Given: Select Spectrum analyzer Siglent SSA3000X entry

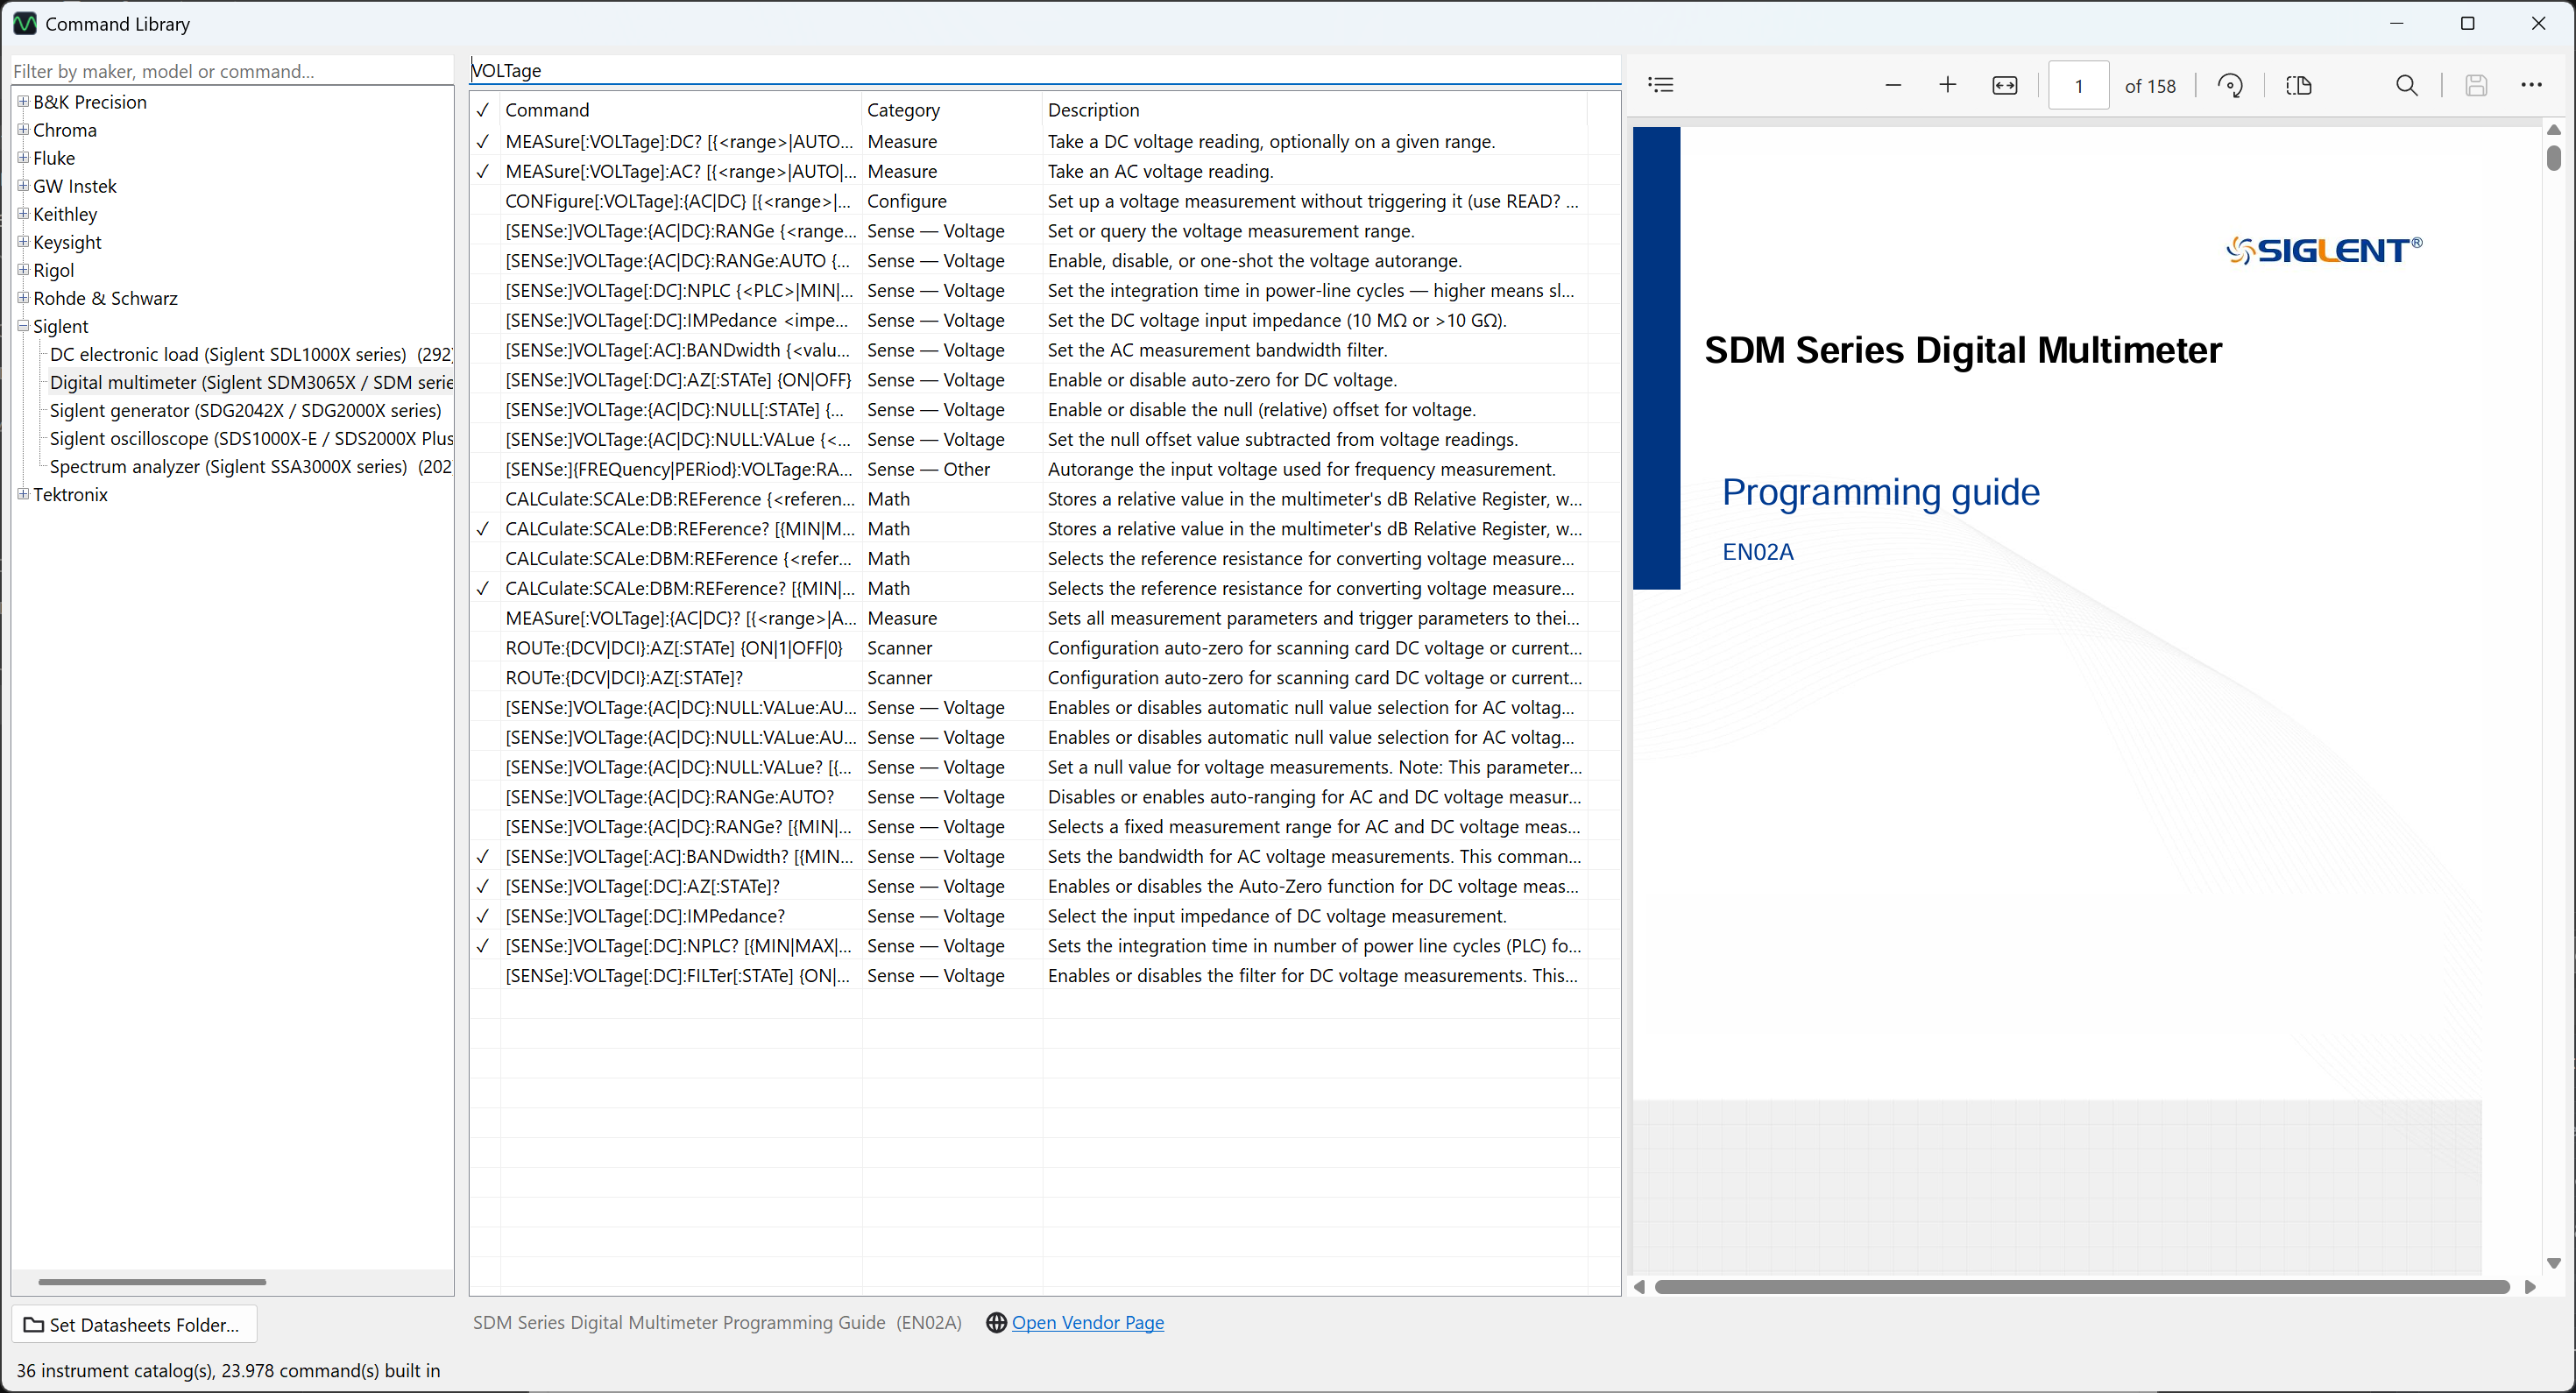Looking at the screenshot, I should tap(251, 467).
